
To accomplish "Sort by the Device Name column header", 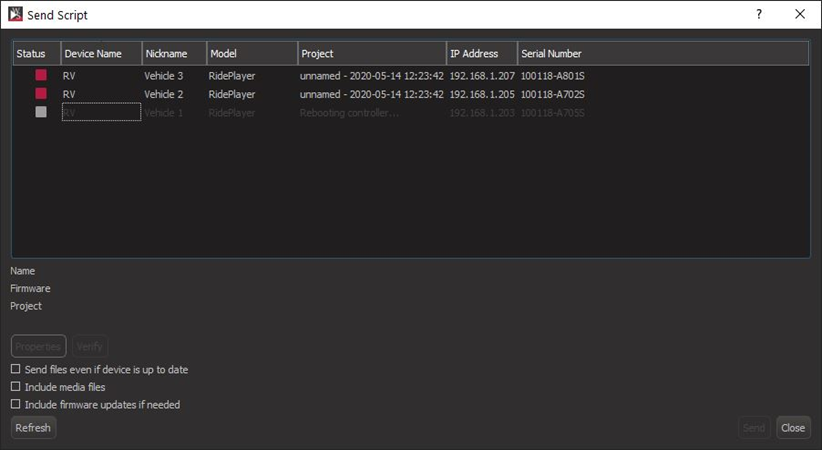I will [x=101, y=53].
